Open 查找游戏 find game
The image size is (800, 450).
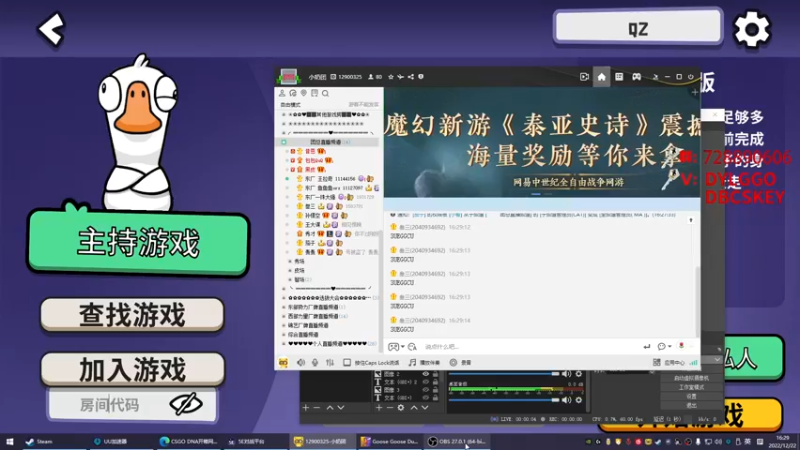point(132,314)
